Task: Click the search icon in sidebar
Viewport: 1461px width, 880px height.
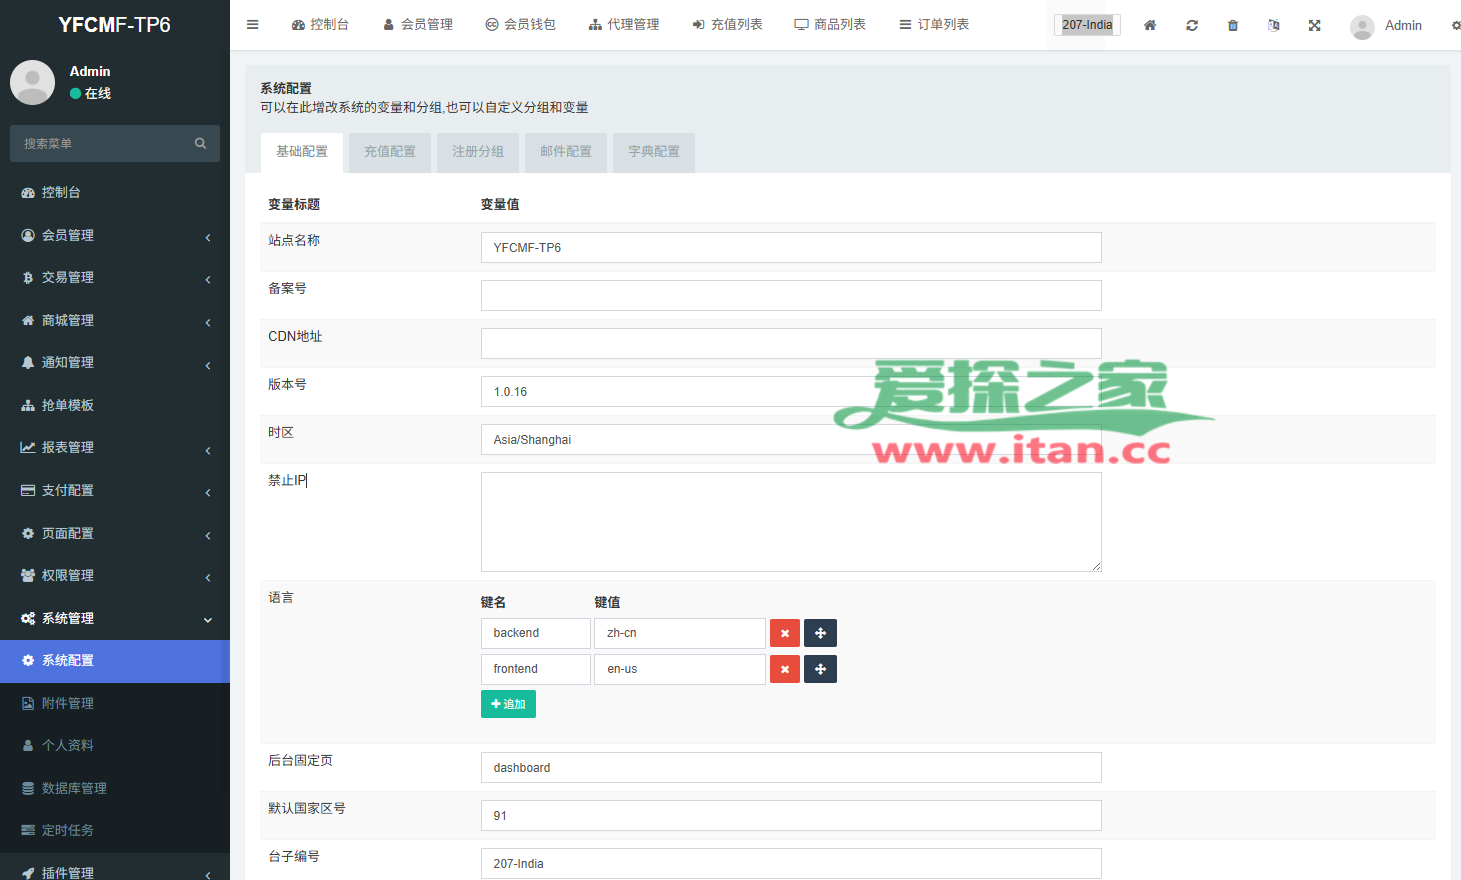Action: pyautogui.click(x=200, y=144)
